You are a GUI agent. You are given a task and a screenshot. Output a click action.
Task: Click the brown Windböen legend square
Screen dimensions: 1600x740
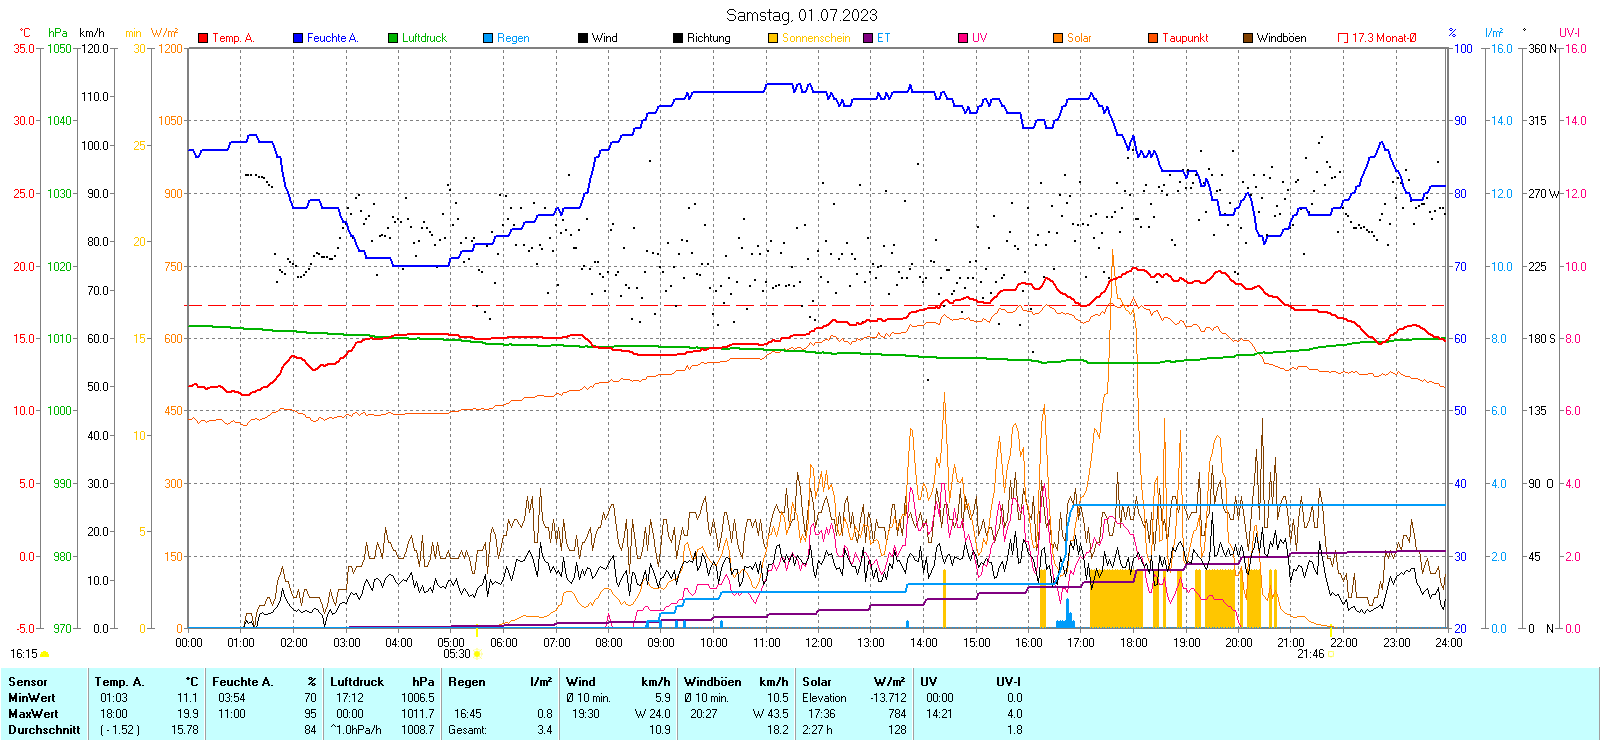1248,38
